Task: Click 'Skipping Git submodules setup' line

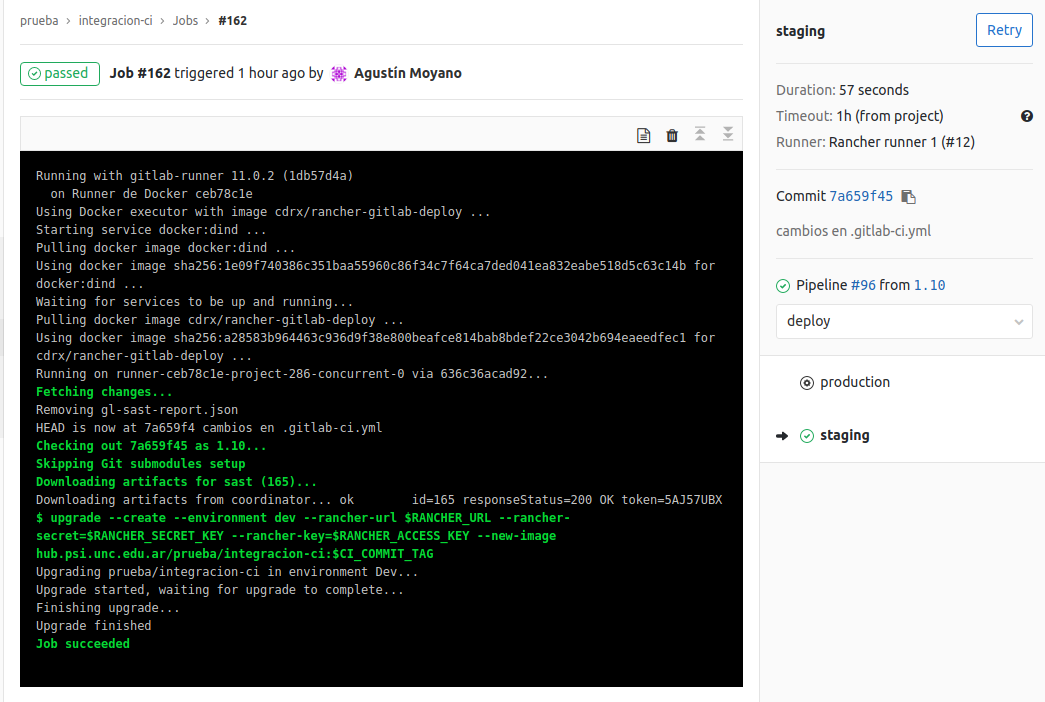Action: (x=141, y=464)
